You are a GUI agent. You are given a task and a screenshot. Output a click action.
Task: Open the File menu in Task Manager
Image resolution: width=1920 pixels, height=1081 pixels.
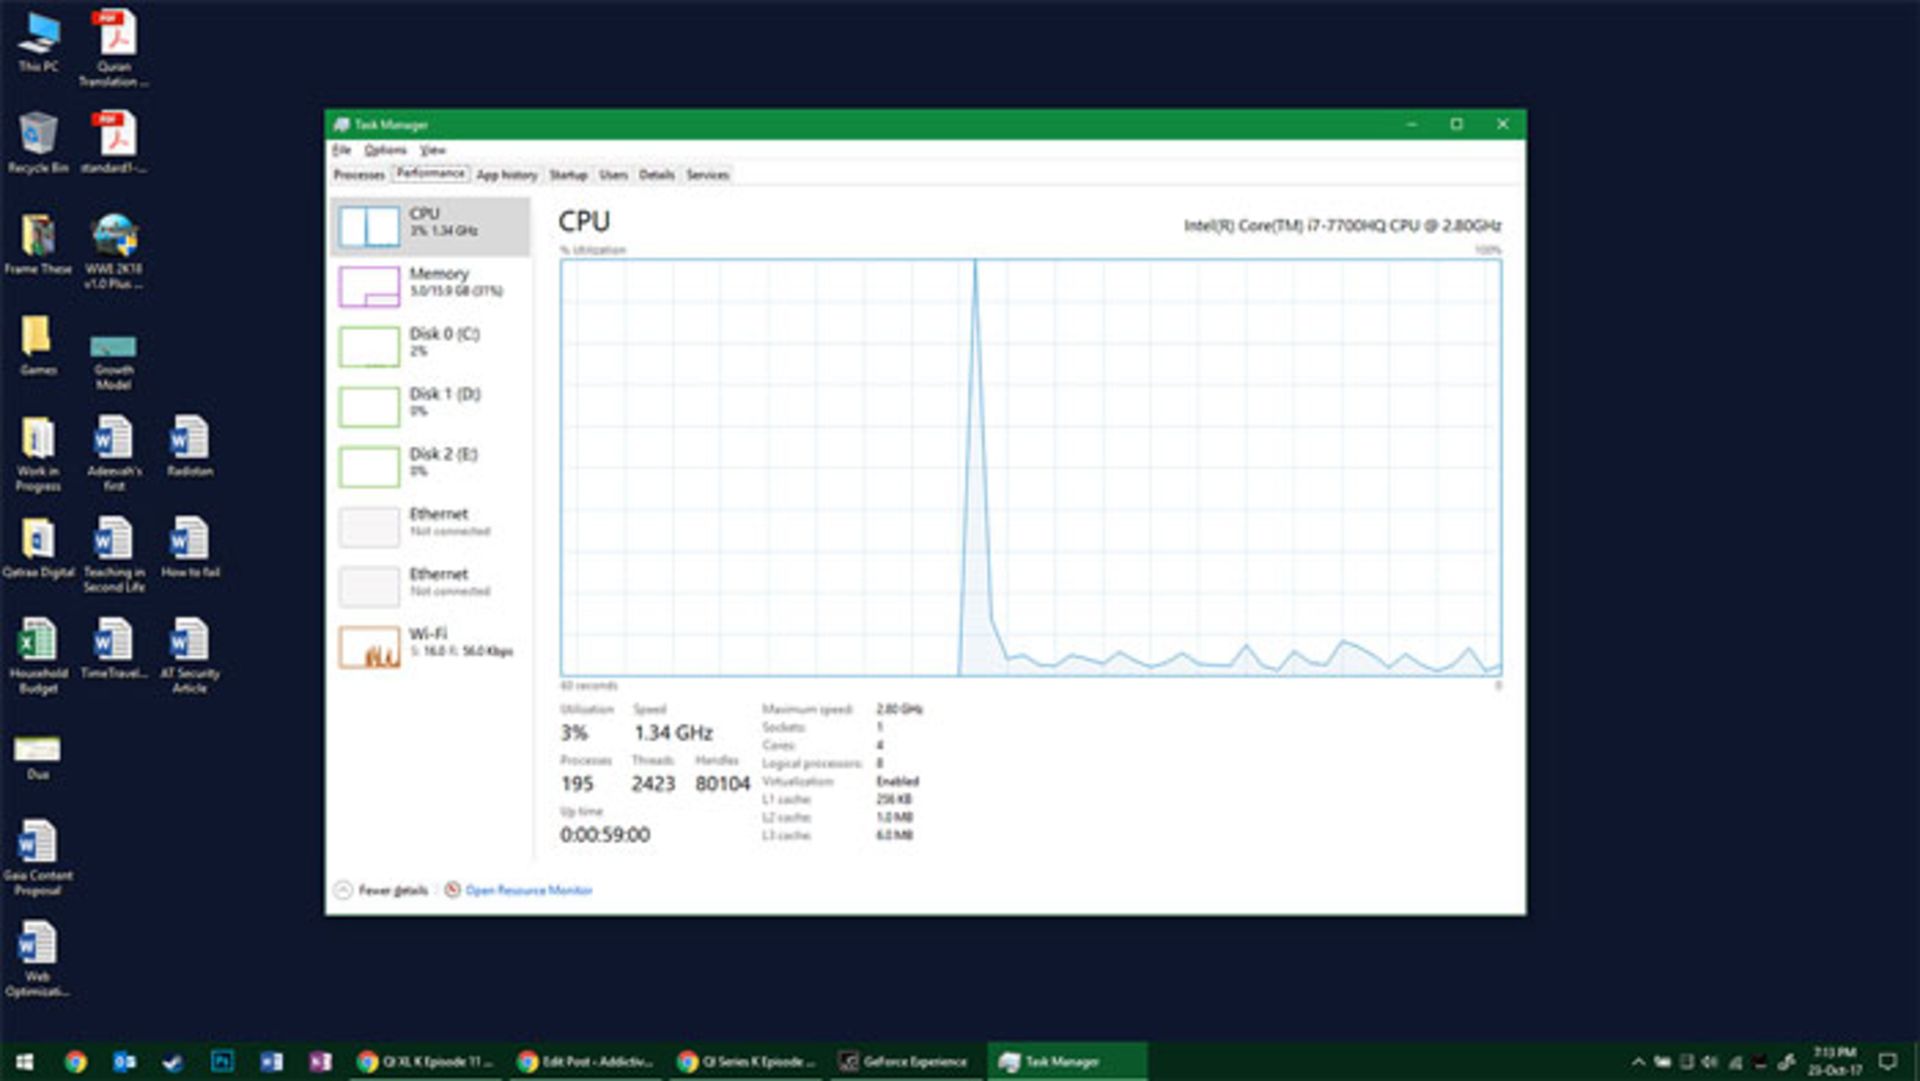click(341, 150)
